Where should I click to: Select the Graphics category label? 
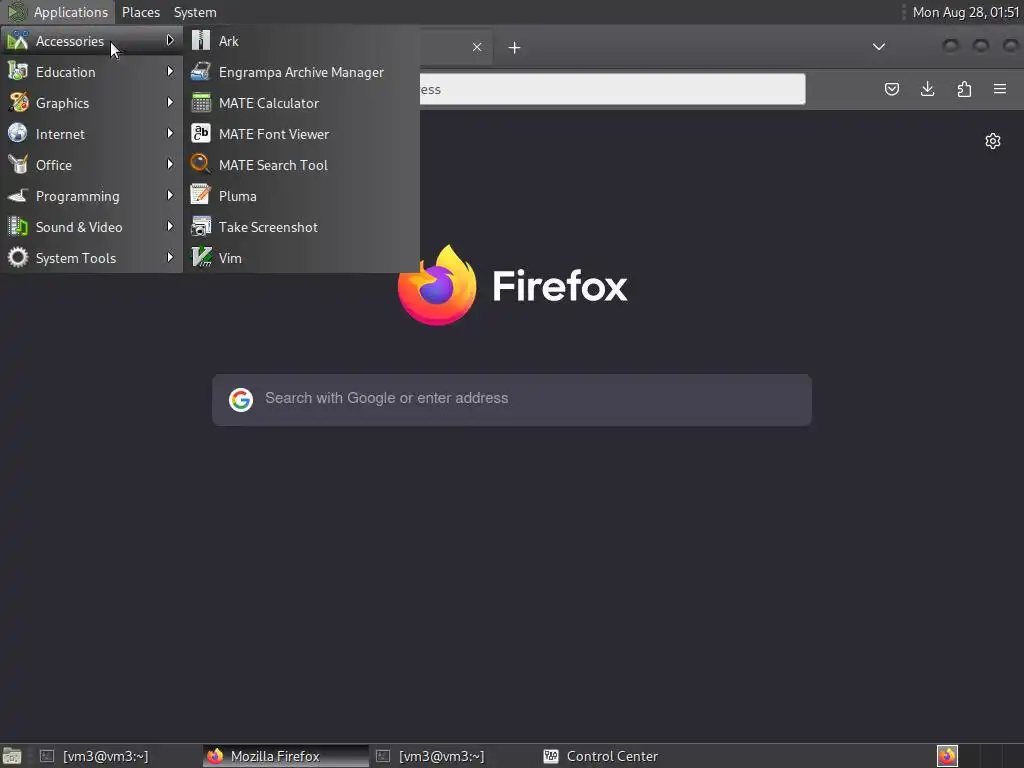[x=62, y=103]
